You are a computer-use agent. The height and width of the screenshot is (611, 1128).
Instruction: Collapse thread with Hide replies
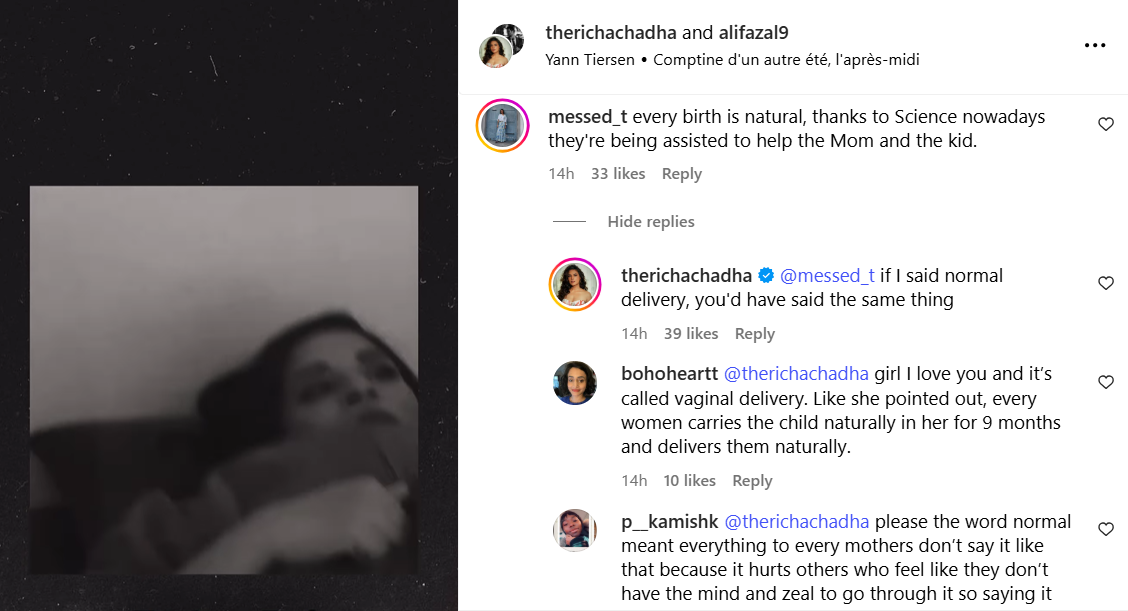tap(650, 222)
